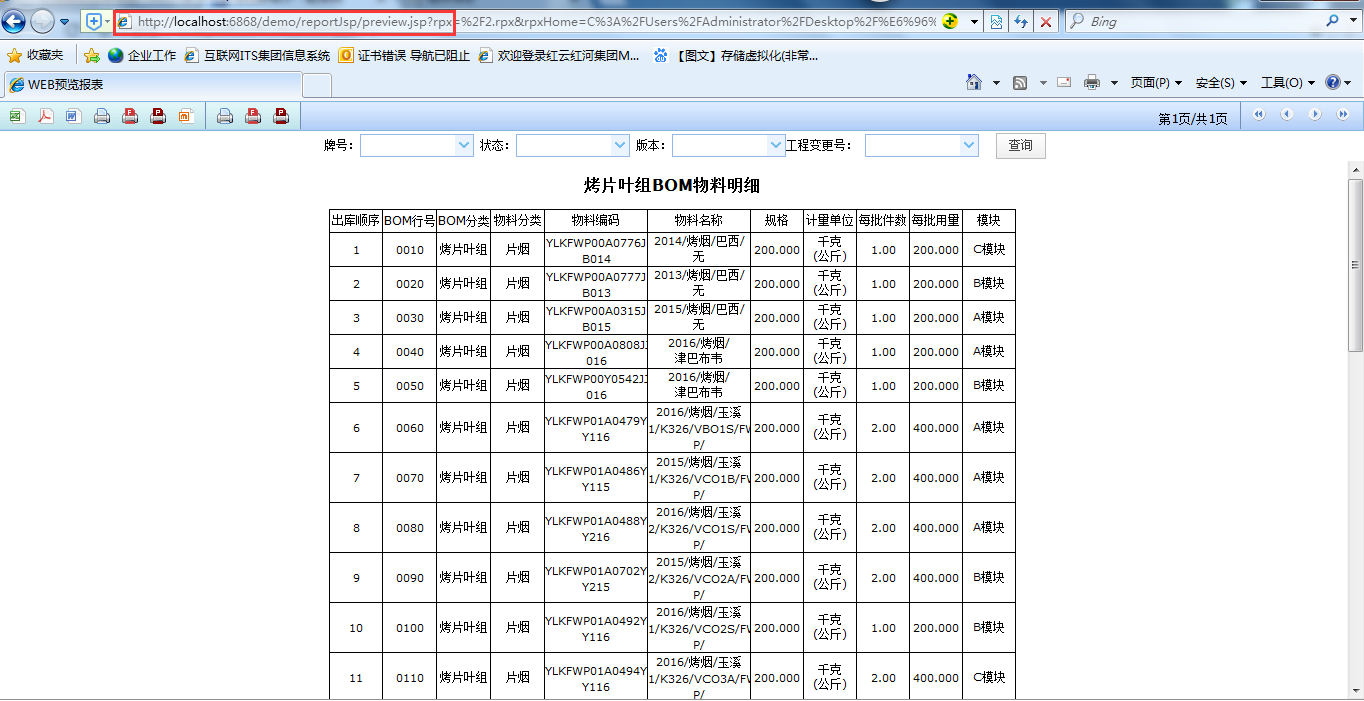
Task: Click the scrollbar down arrow
Action: tap(1355, 691)
